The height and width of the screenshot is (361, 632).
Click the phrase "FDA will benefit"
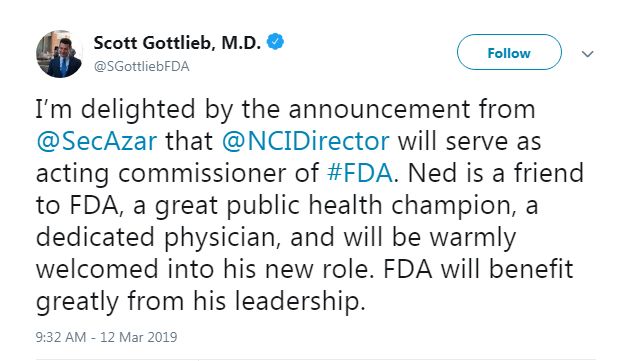click(478, 270)
